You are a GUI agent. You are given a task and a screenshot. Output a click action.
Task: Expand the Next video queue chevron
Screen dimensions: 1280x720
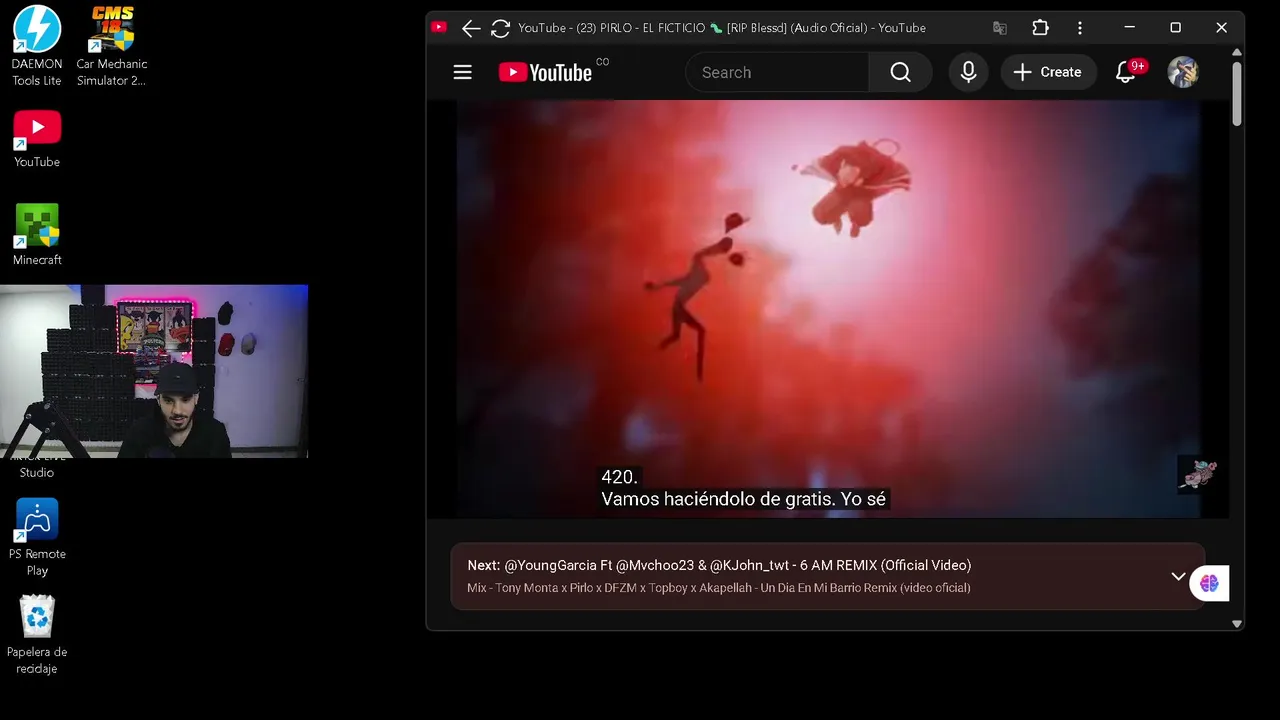pos(1178,577)
